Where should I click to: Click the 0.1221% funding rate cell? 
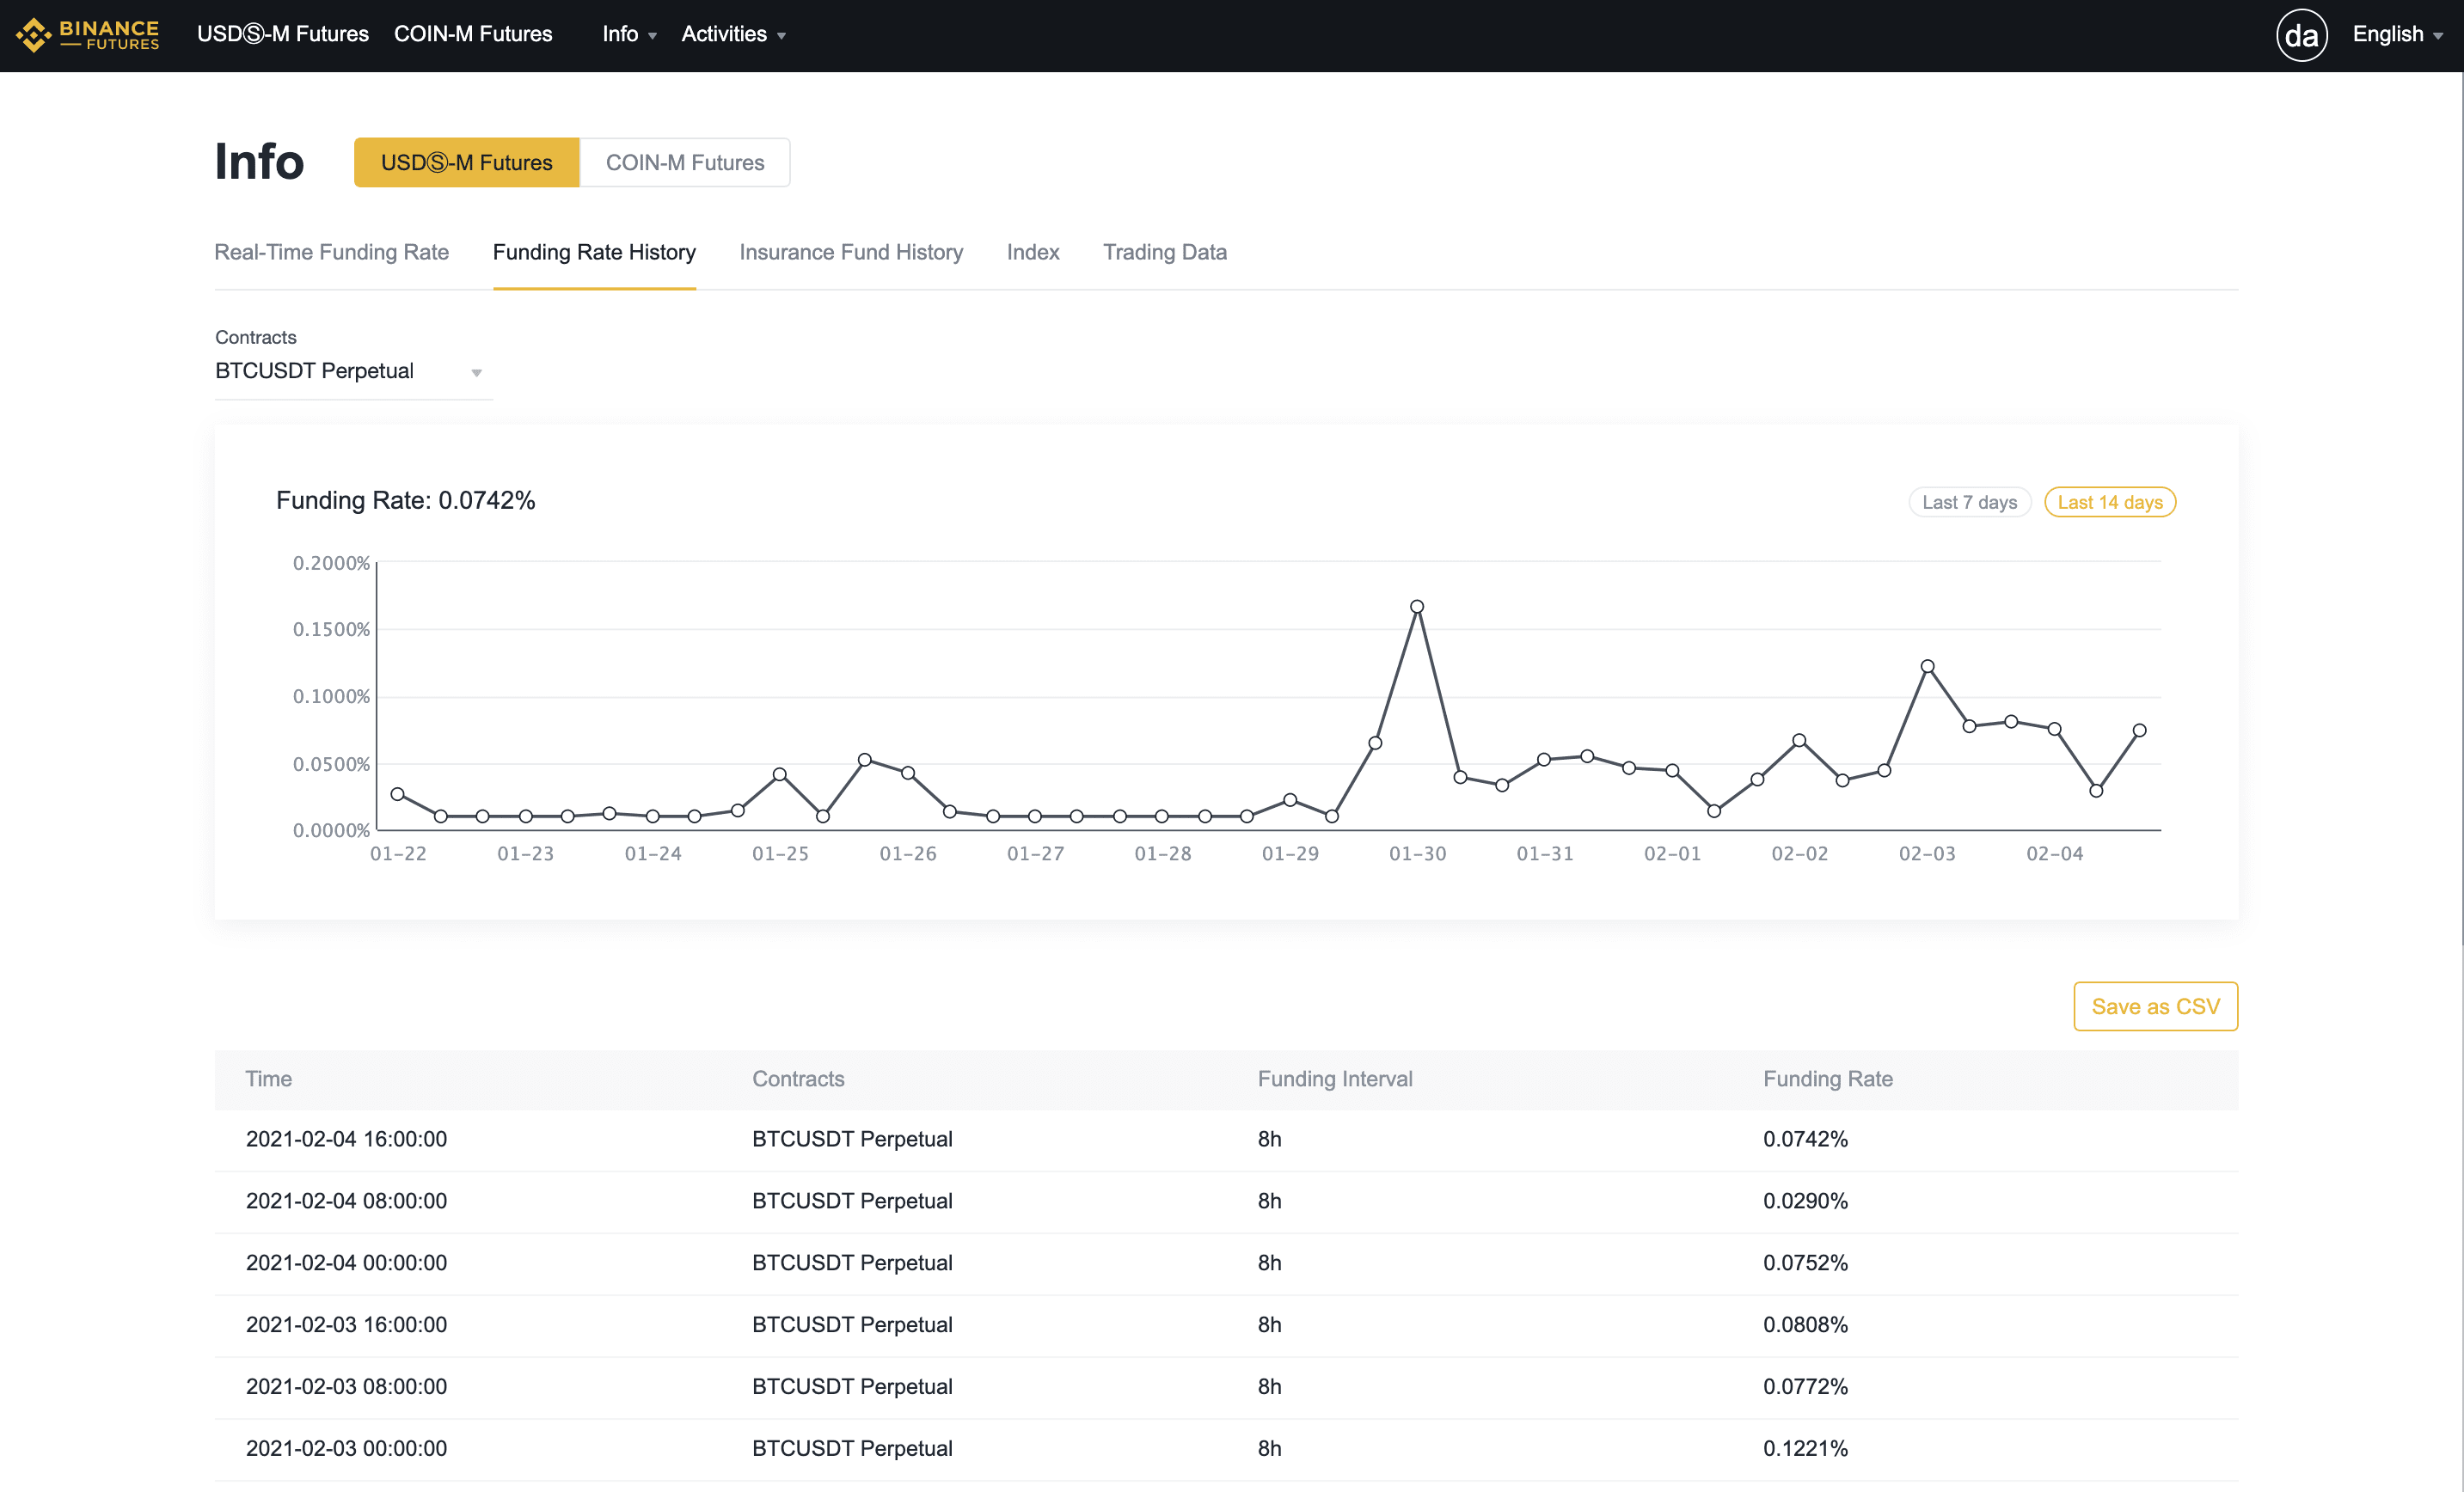click(1805, 1449)
